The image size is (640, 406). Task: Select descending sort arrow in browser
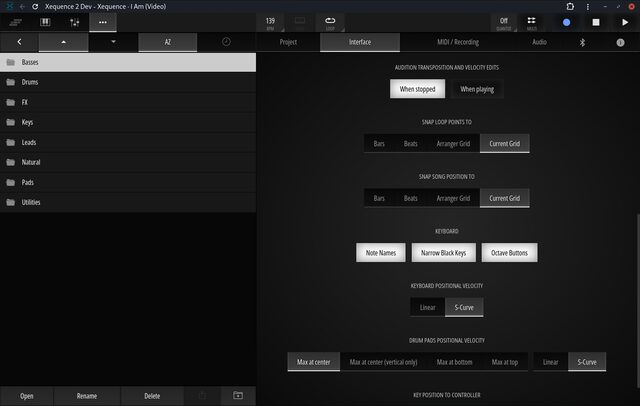coord(113,42)
